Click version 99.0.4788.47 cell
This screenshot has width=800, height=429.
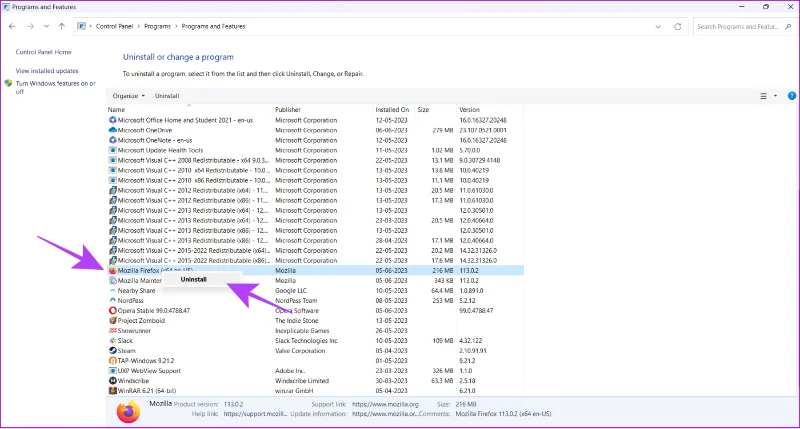click(x=476, y=310)
